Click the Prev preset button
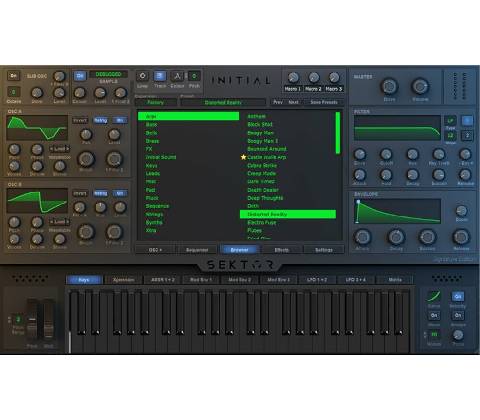 coord(278,102)
